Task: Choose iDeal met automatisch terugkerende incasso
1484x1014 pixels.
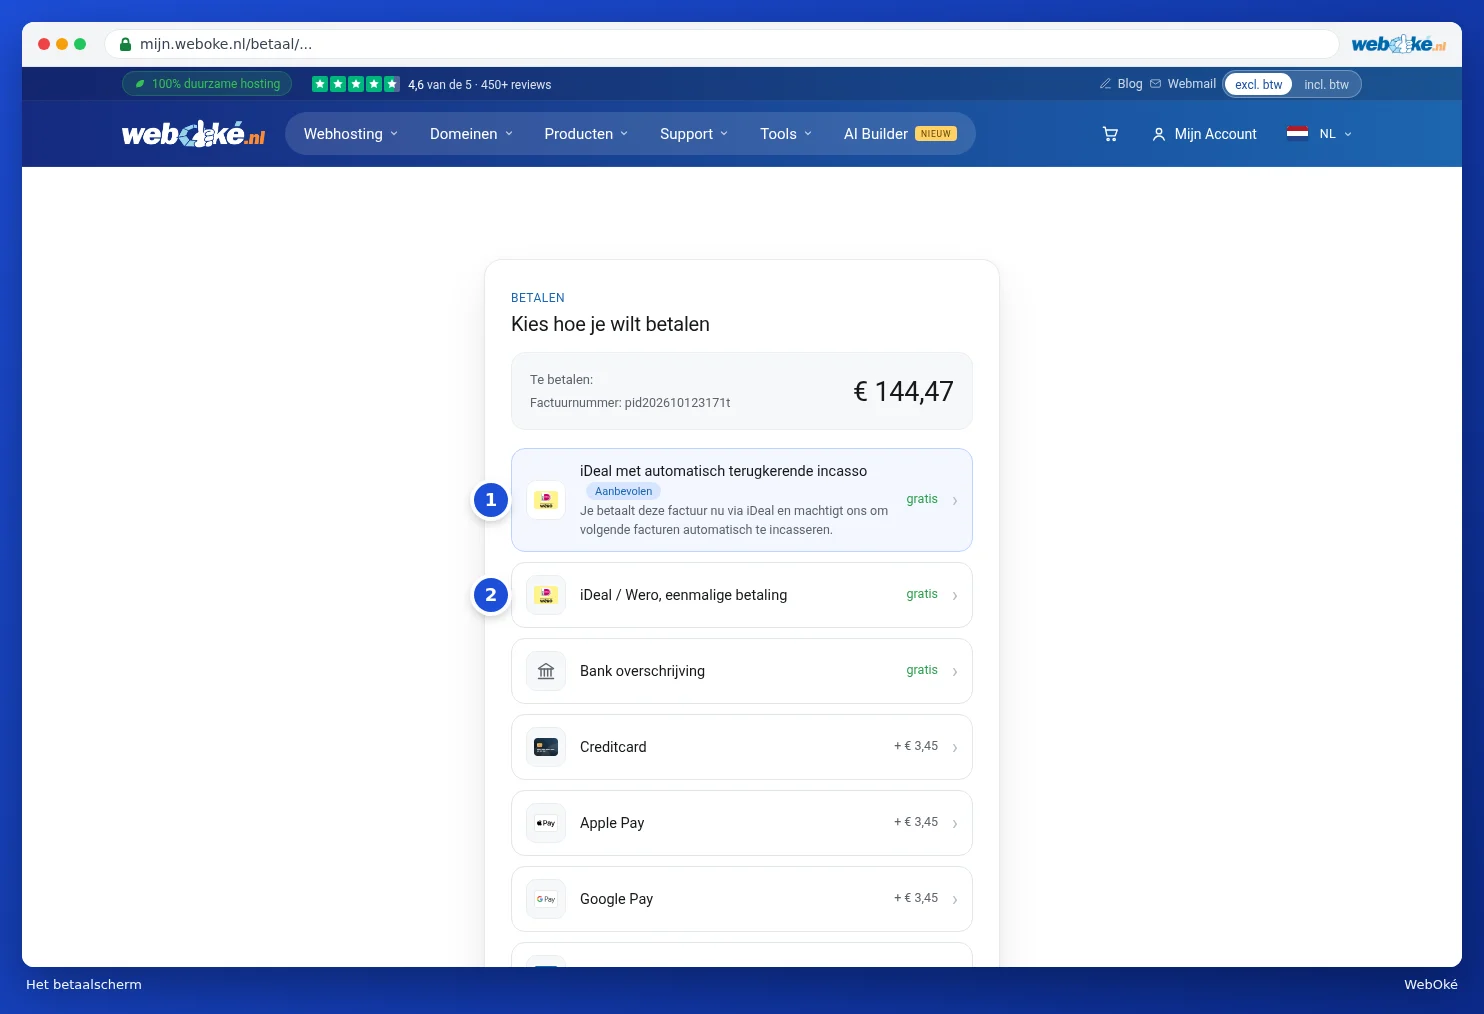Action: pyautogui.click(x=742, y=500)
